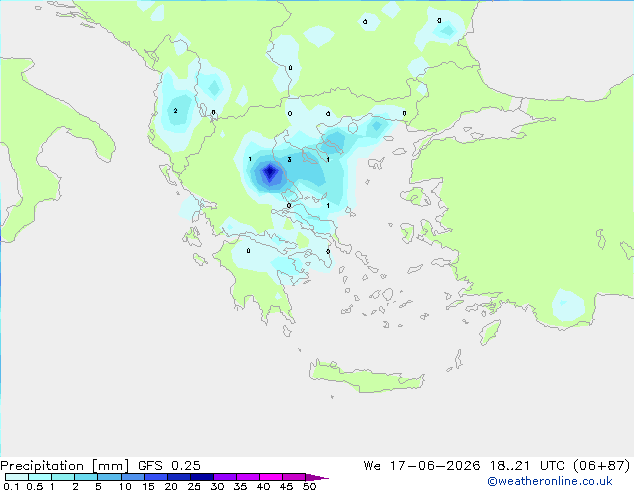The width and height of the screenshot is (634, 490).
Task: Click the "30" legend scale label
Action: click(217, 486)
